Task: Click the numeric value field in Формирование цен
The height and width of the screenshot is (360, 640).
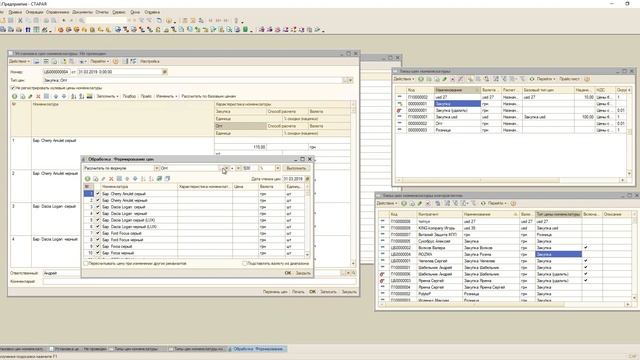Action: tap(250, 168)
